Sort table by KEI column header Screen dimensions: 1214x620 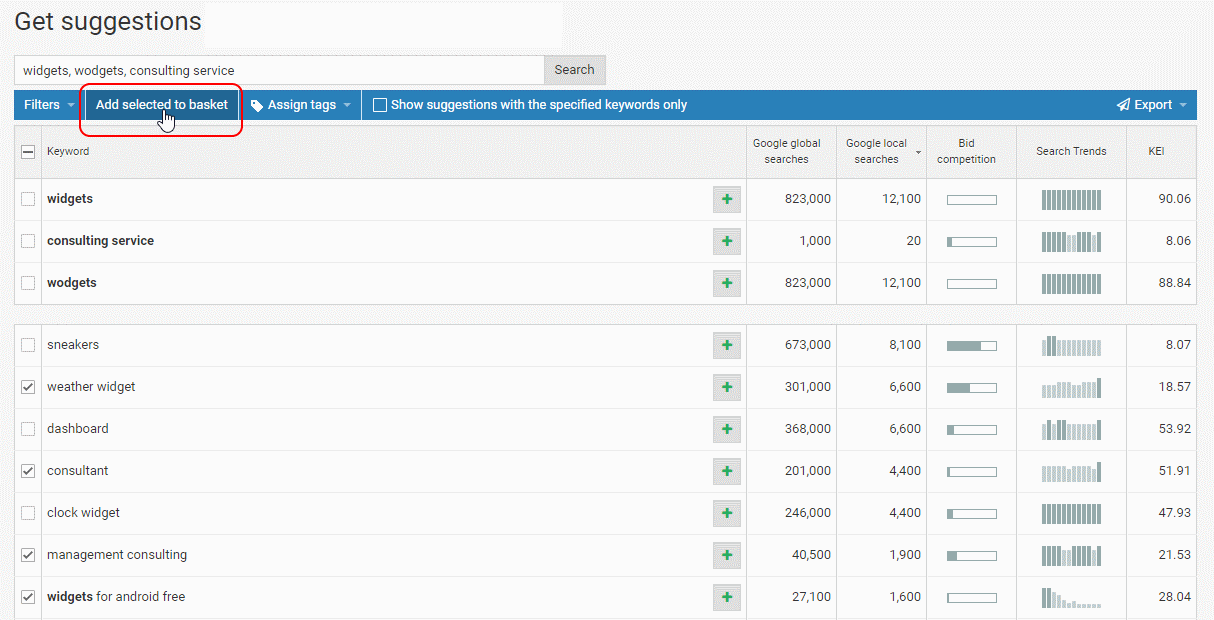pos(1156,152)
